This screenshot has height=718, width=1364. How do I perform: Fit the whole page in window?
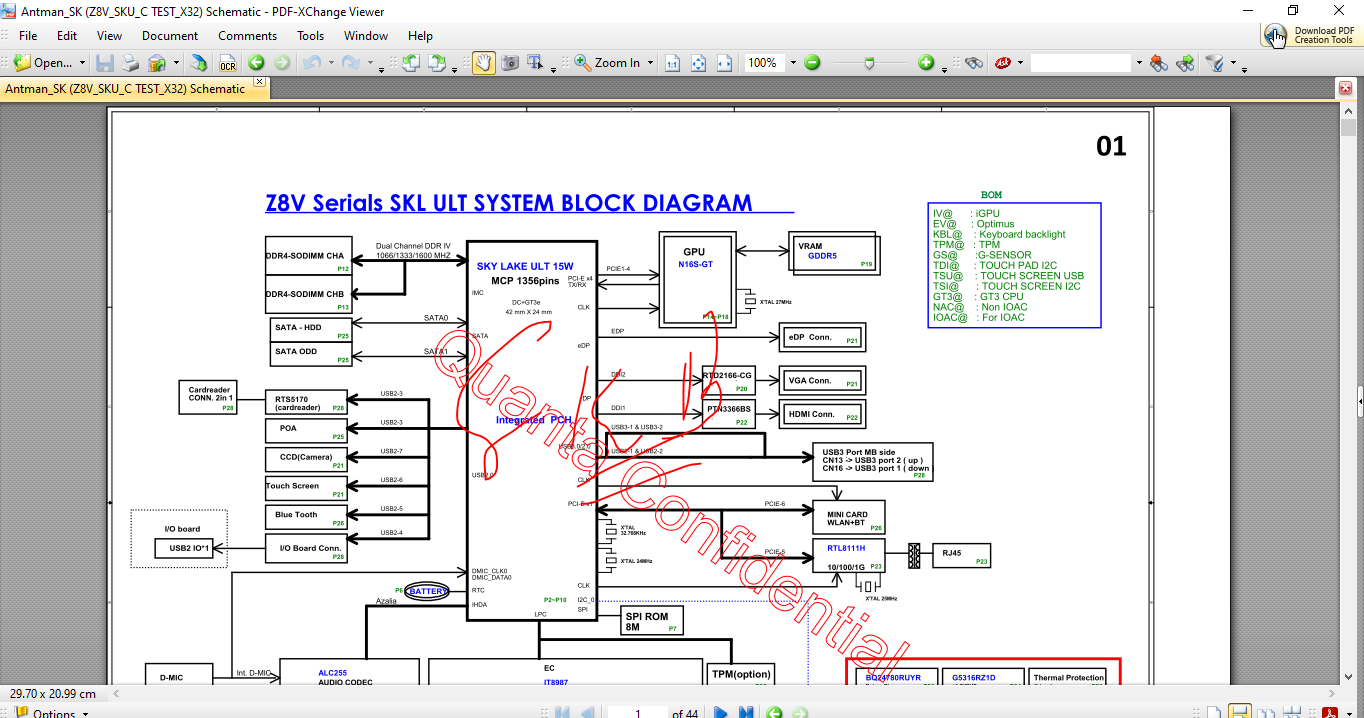tap(698, 63)
